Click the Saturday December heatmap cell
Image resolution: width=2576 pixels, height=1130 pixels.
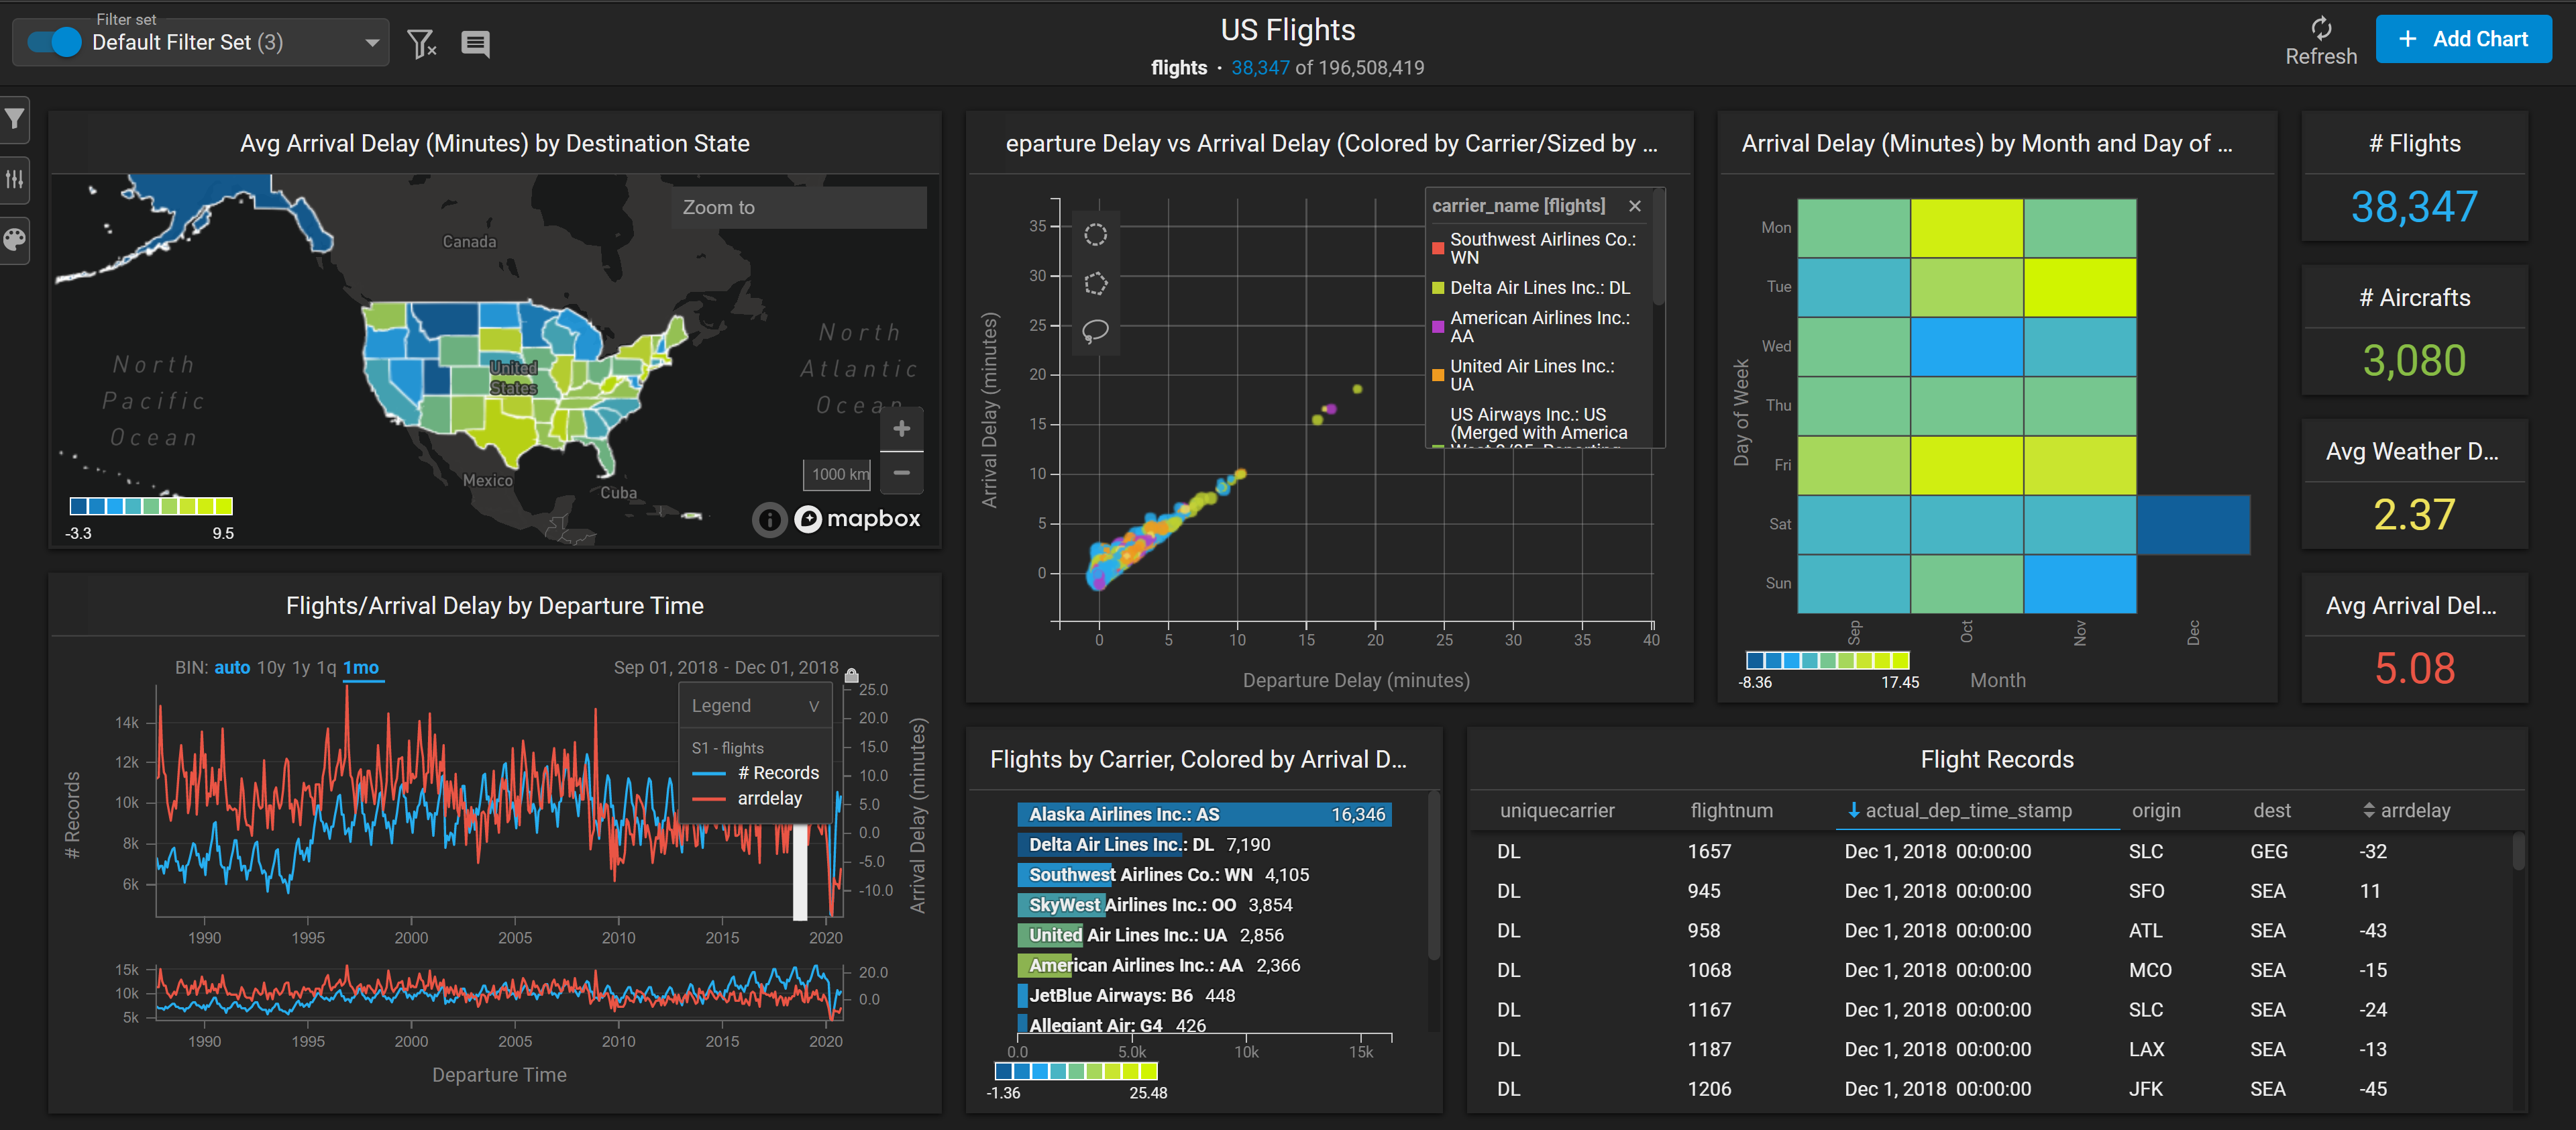pyautogui.click(x=2194, y=524)
